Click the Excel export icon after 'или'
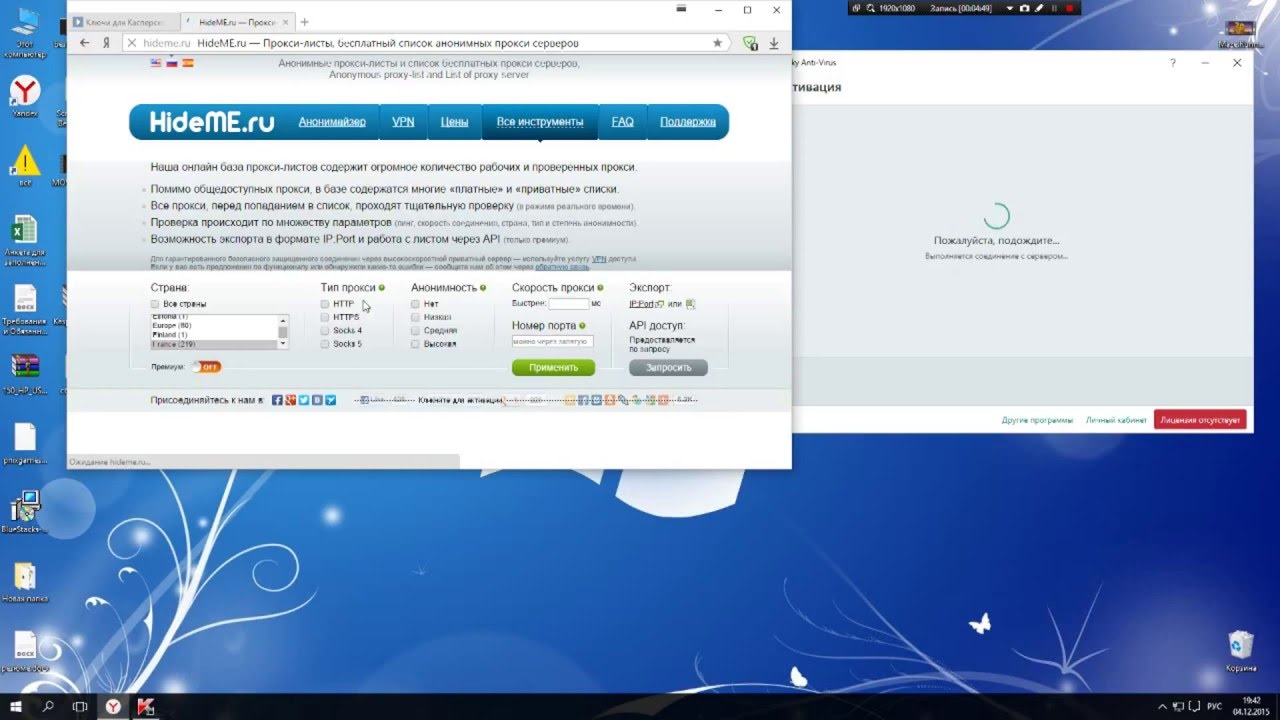Viewport: 1280px width, 720px height. click(x=690, y=304)
